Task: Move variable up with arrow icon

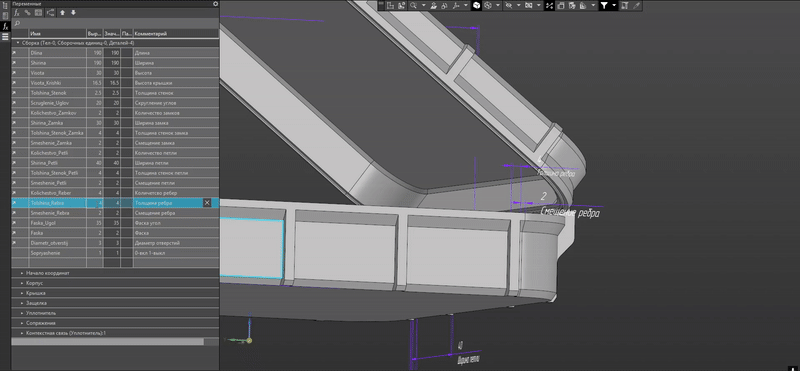Action: [x=62, y=13]
